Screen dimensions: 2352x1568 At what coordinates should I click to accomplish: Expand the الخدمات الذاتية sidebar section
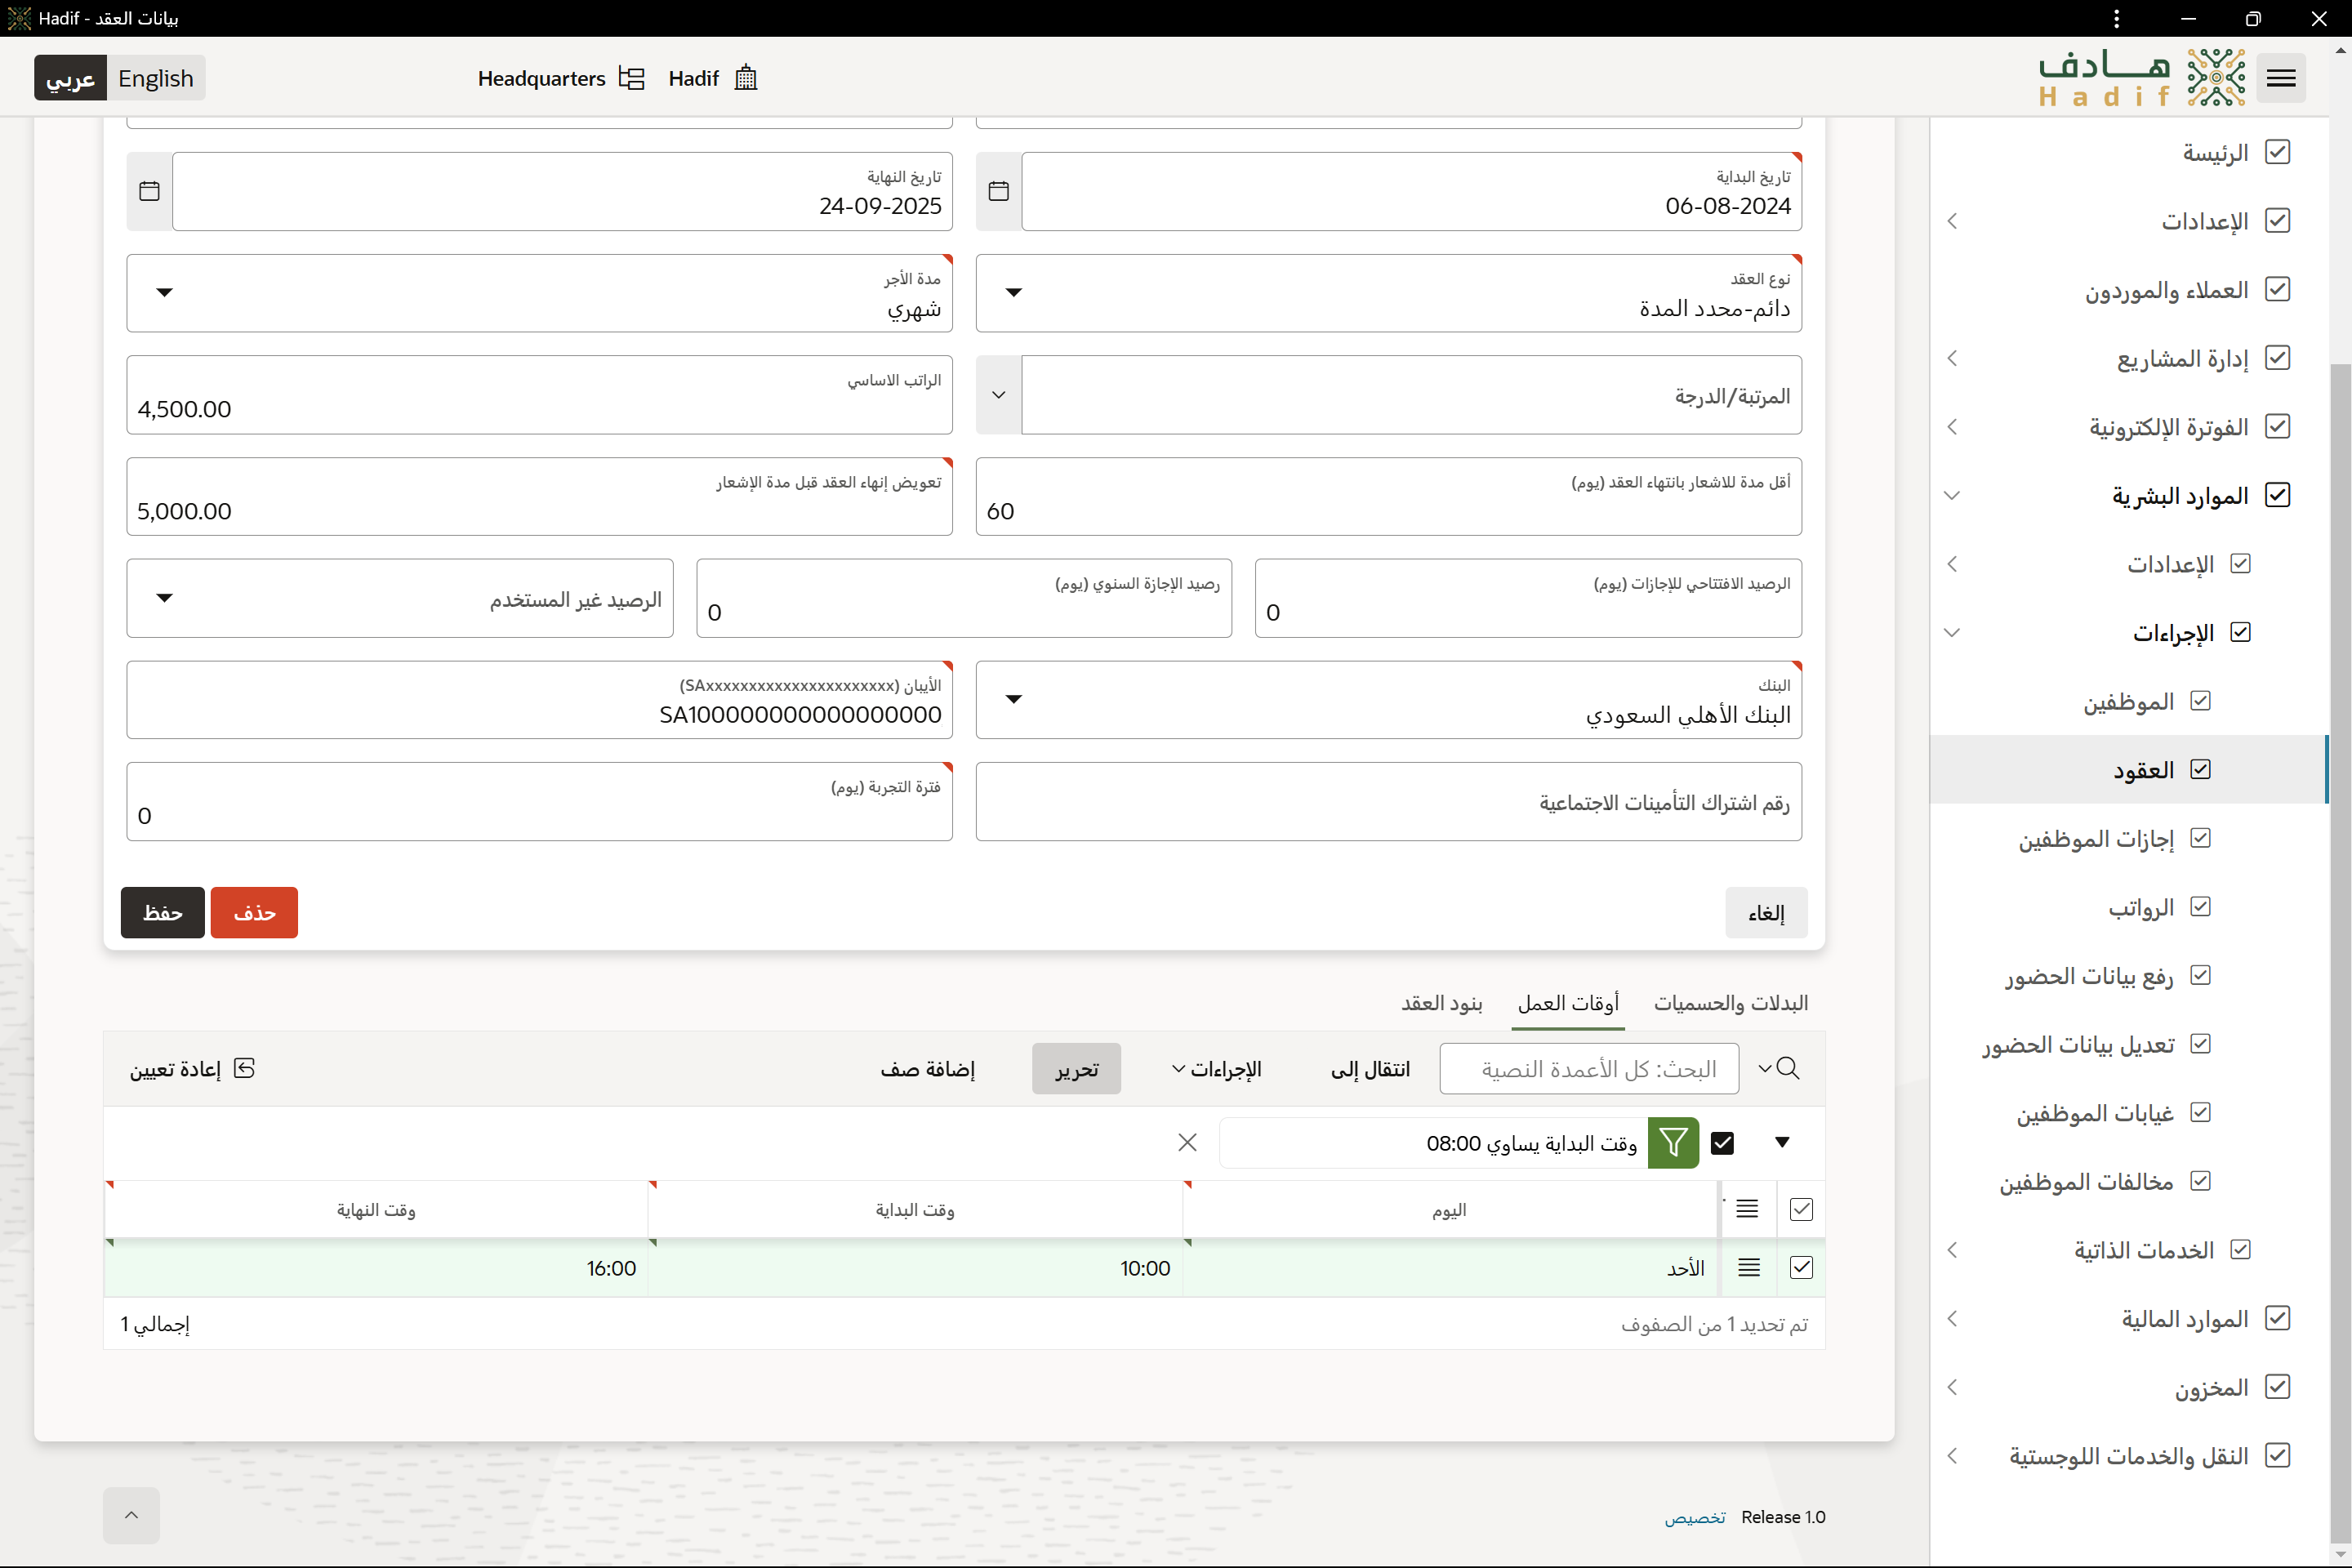(x=1952, y=1250)
